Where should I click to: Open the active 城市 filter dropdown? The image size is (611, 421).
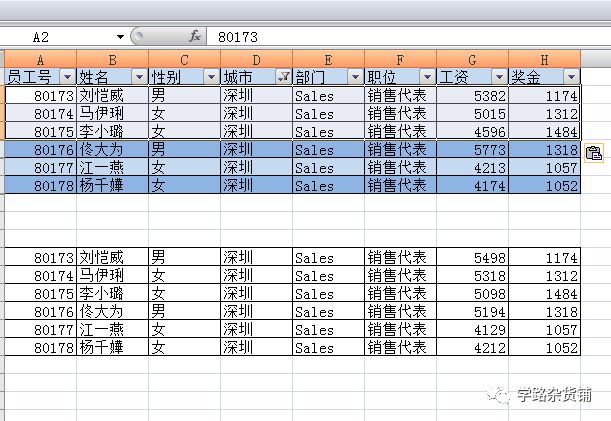coord(283,77)
